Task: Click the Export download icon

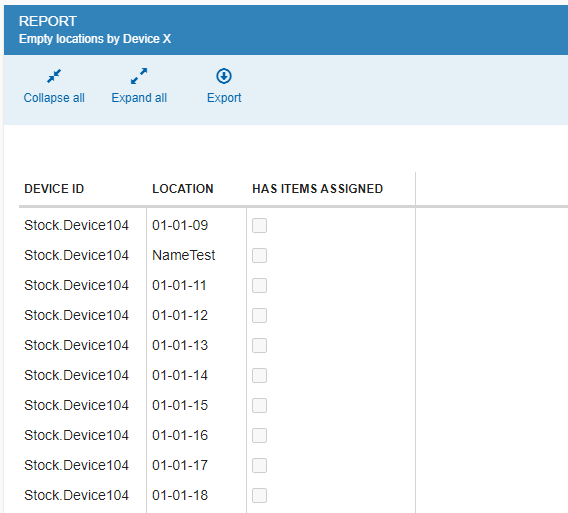Action: [224, 76]
